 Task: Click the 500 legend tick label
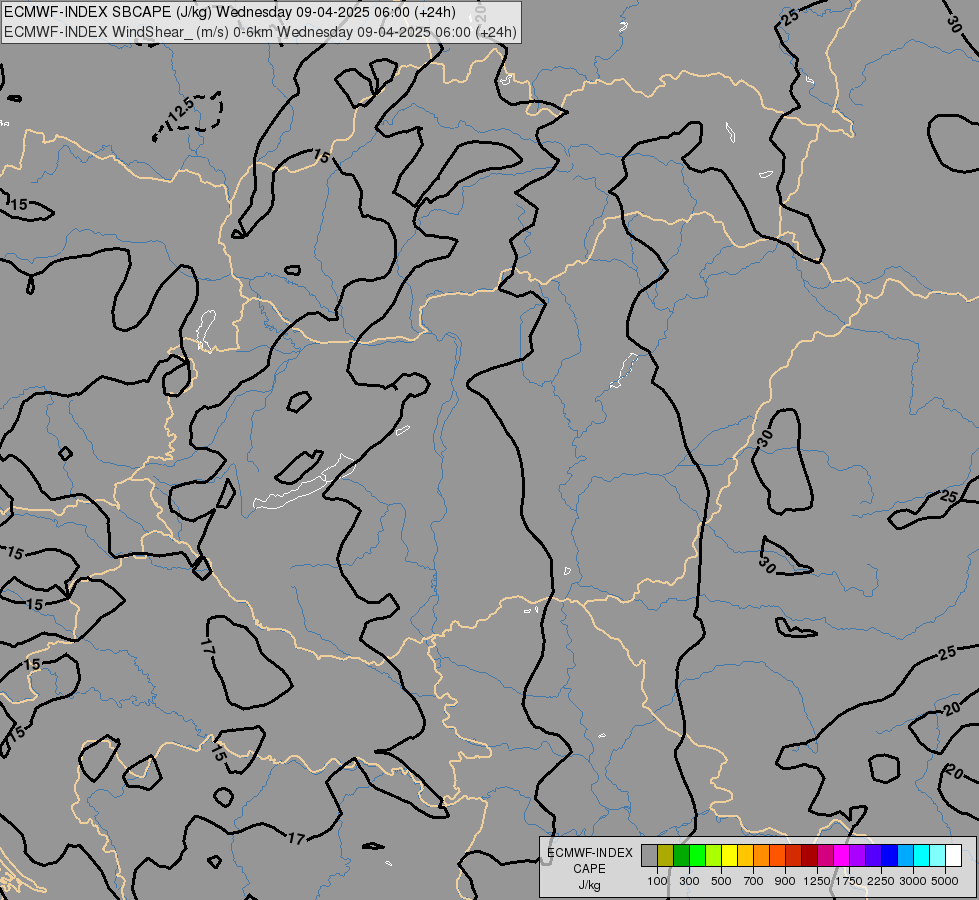[x=721, y=881]
